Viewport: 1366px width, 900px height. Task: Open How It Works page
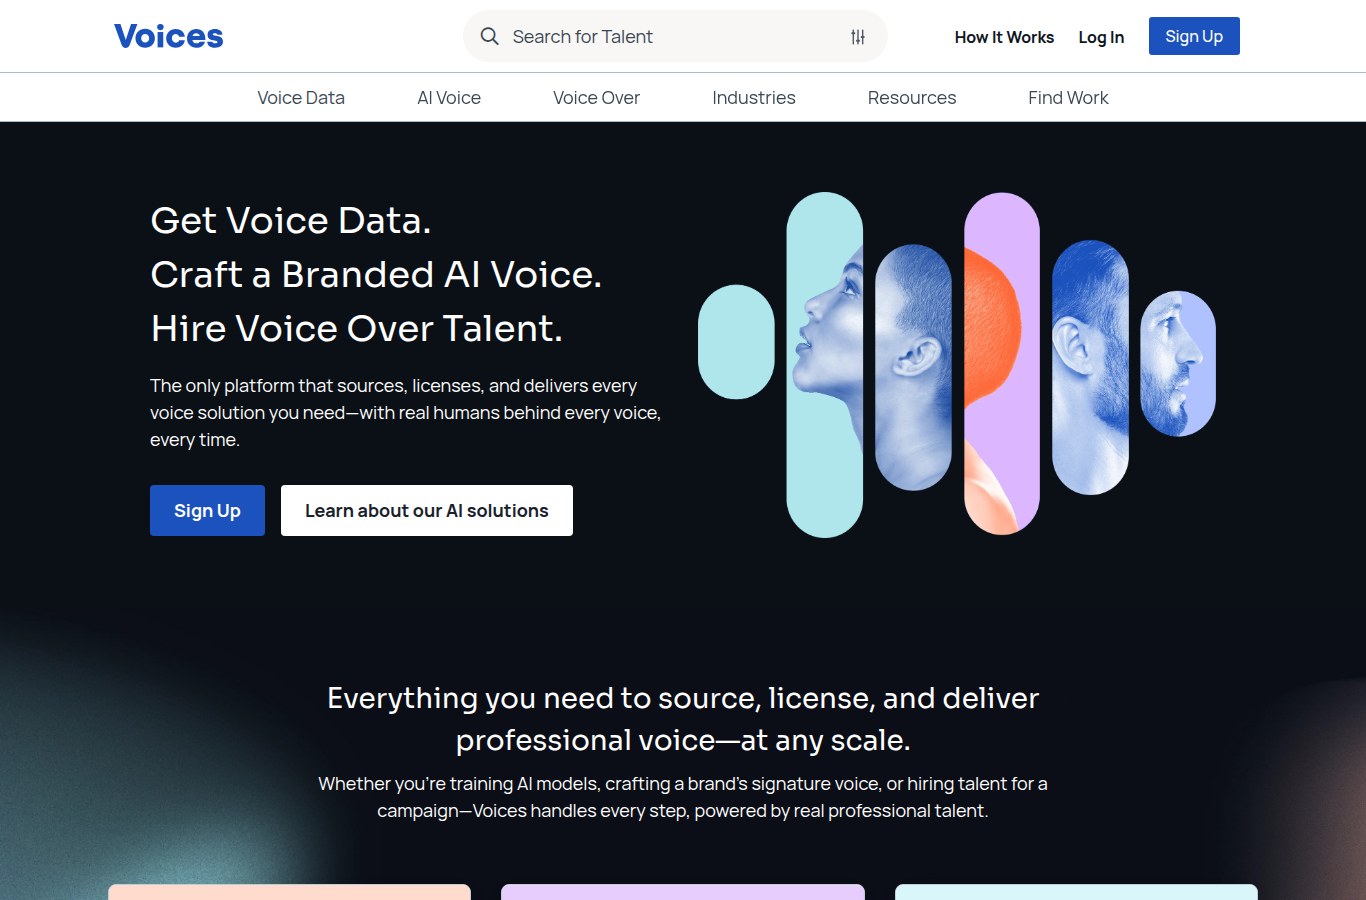1004,37
